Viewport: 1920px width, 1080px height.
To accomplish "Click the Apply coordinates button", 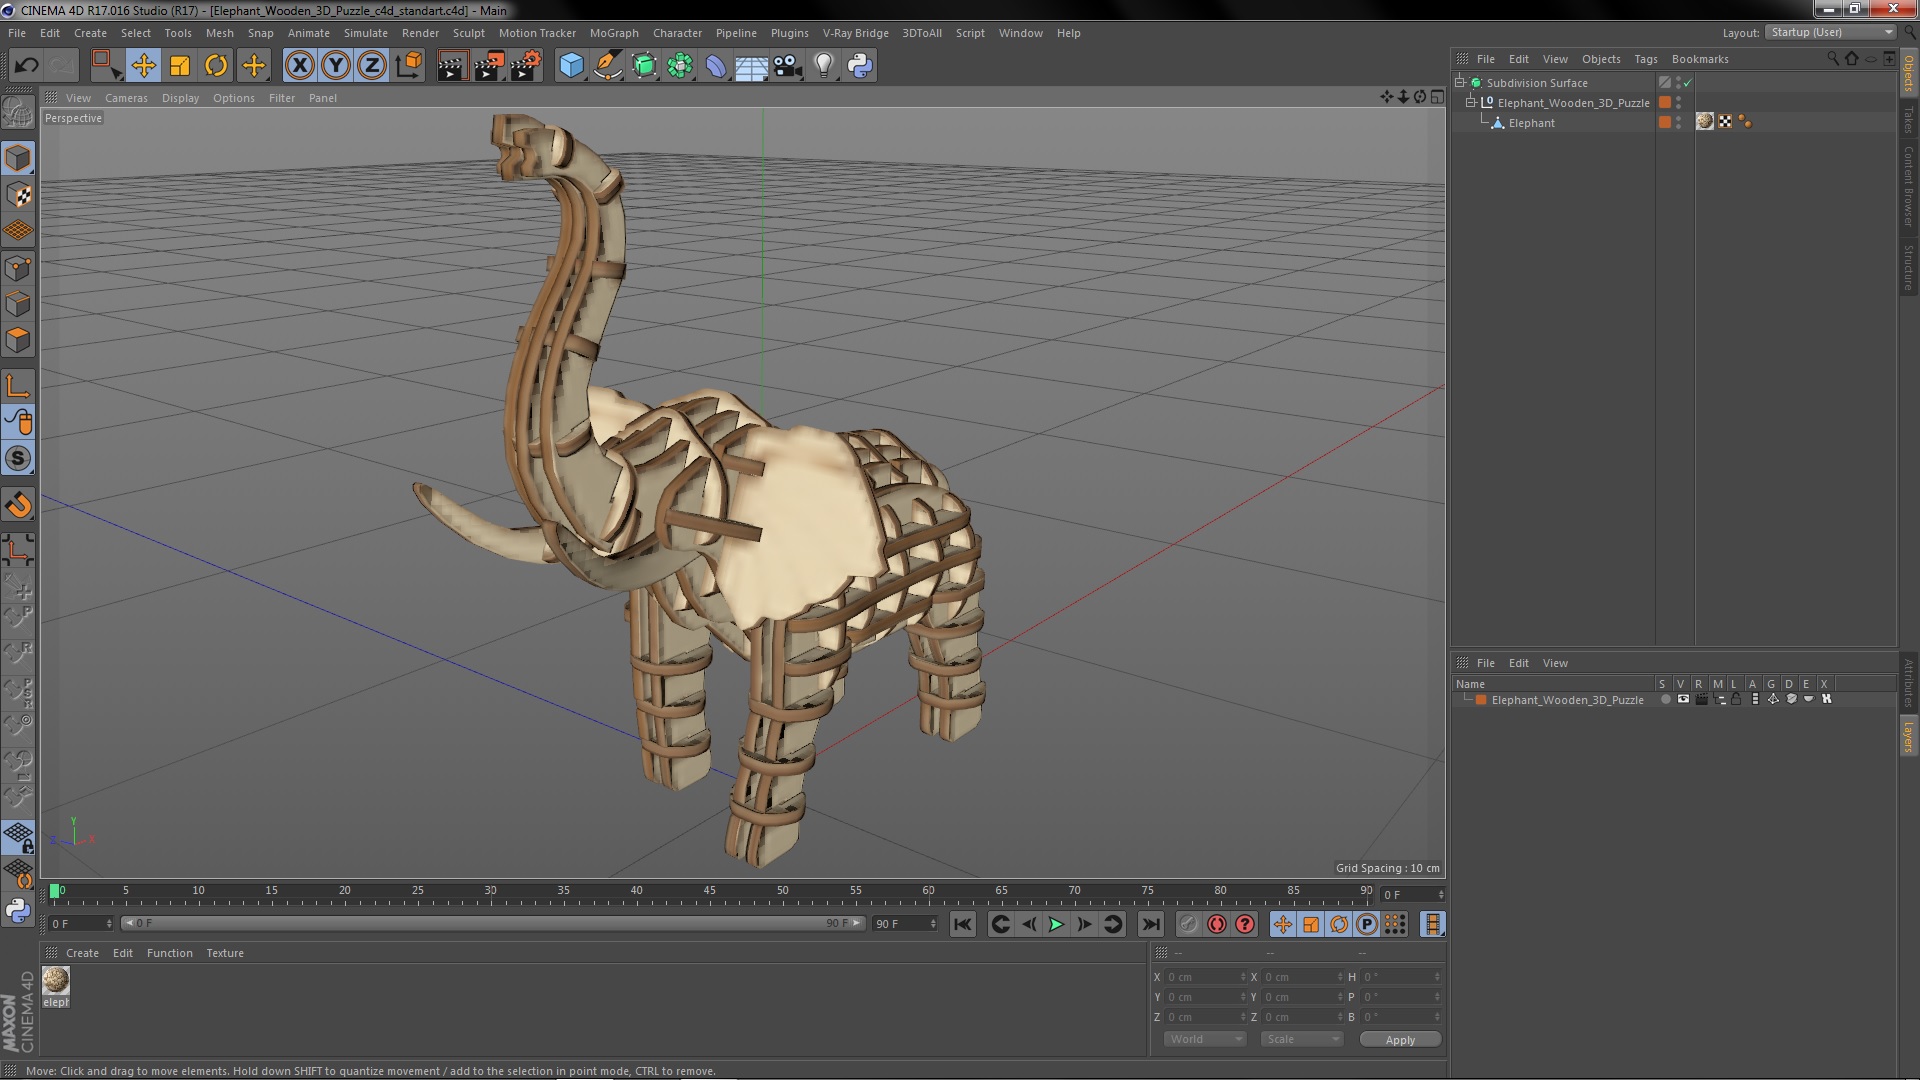I will pyautogui.click(x=1400, y=1039).
